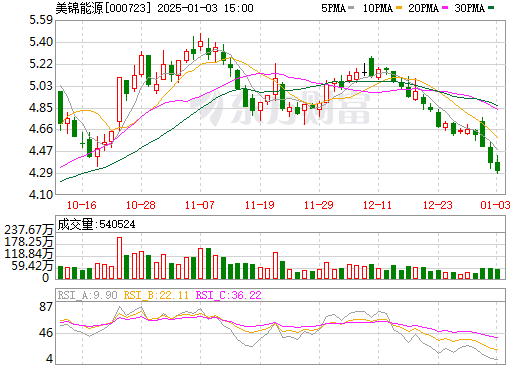Click the tallest red volume bar
Image resolution: width=520 pixels, height=365 pixels.
[119, 258]
